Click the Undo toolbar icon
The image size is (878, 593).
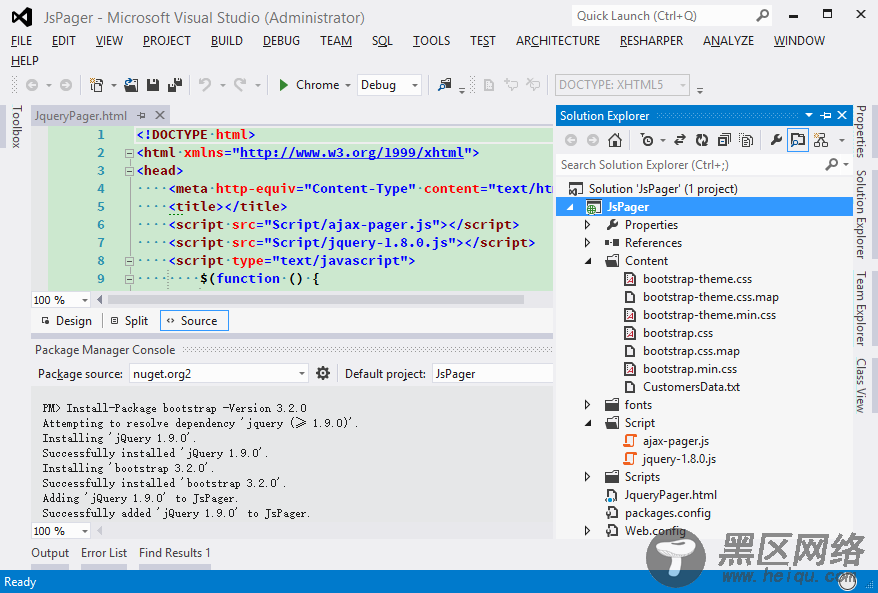(205, 85)
